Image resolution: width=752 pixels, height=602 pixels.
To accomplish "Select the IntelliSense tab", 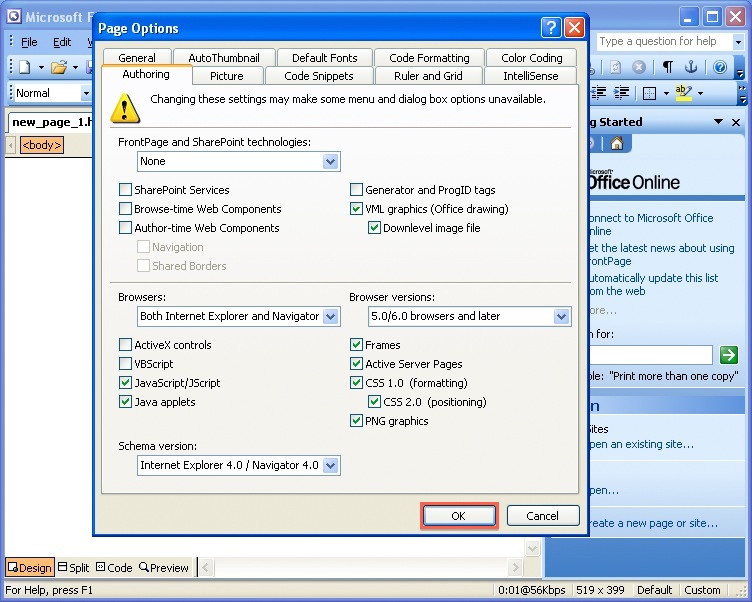I will (531, 76).
